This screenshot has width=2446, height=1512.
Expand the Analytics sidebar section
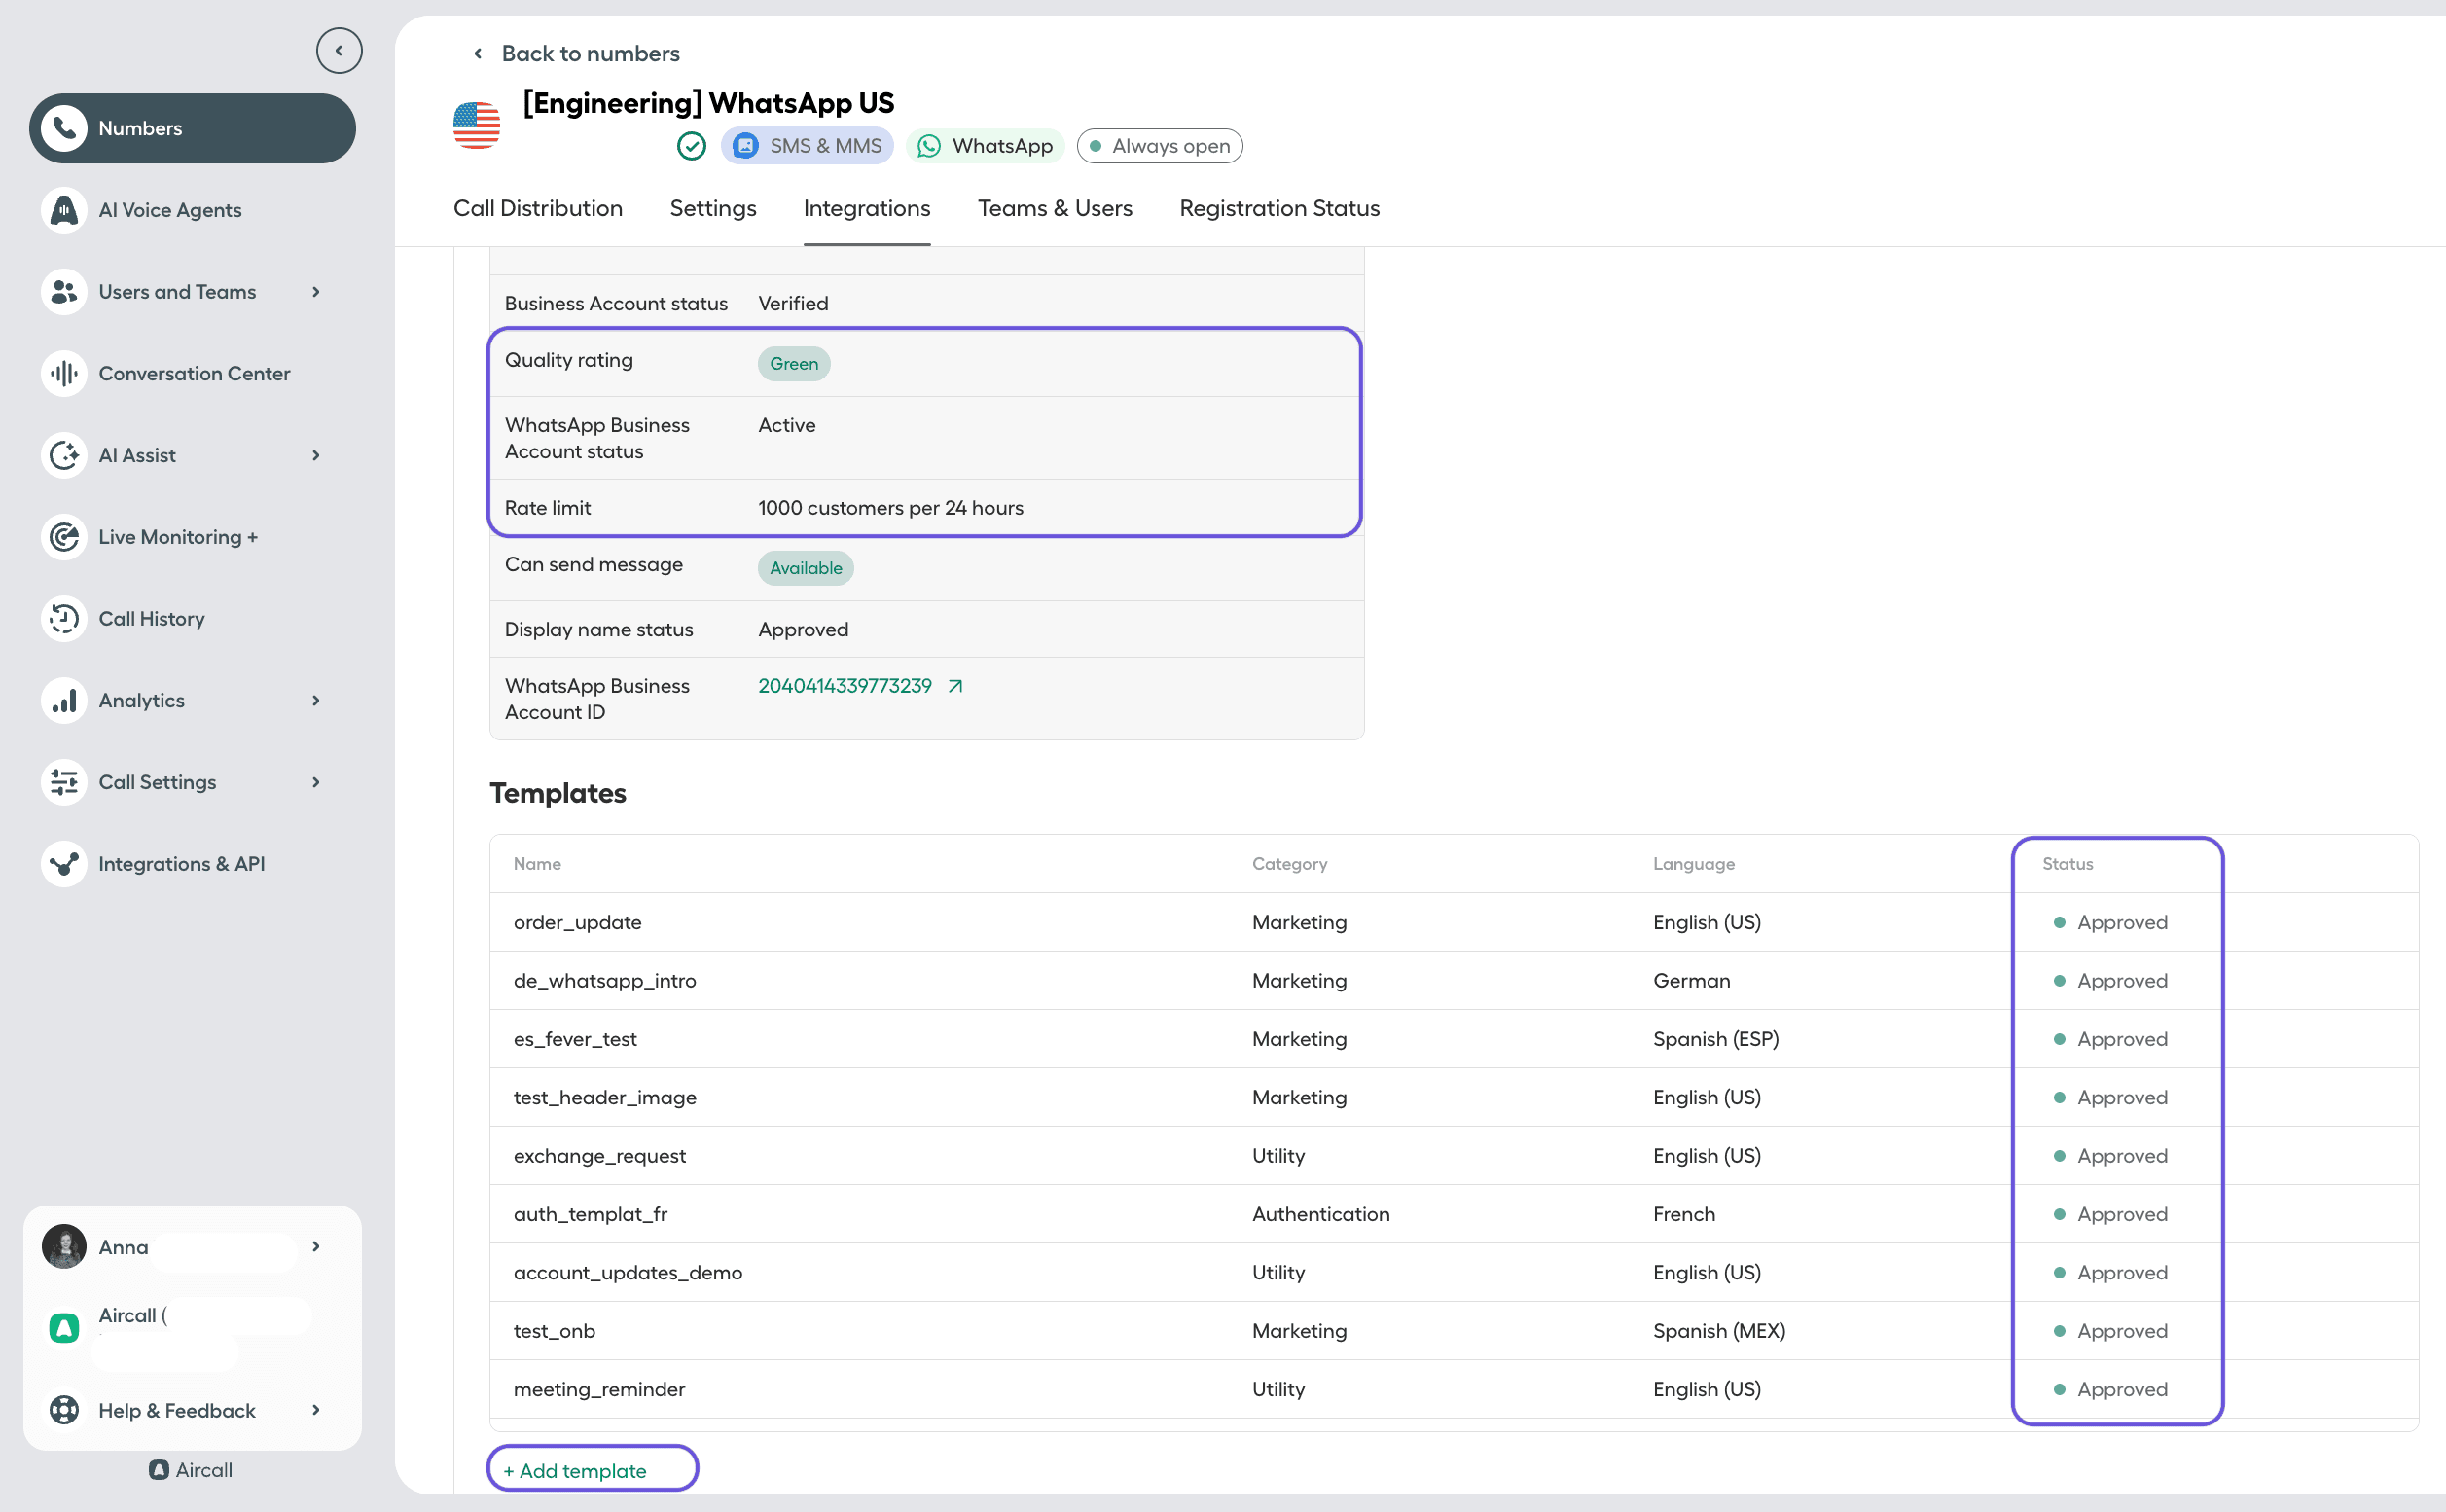315,700
